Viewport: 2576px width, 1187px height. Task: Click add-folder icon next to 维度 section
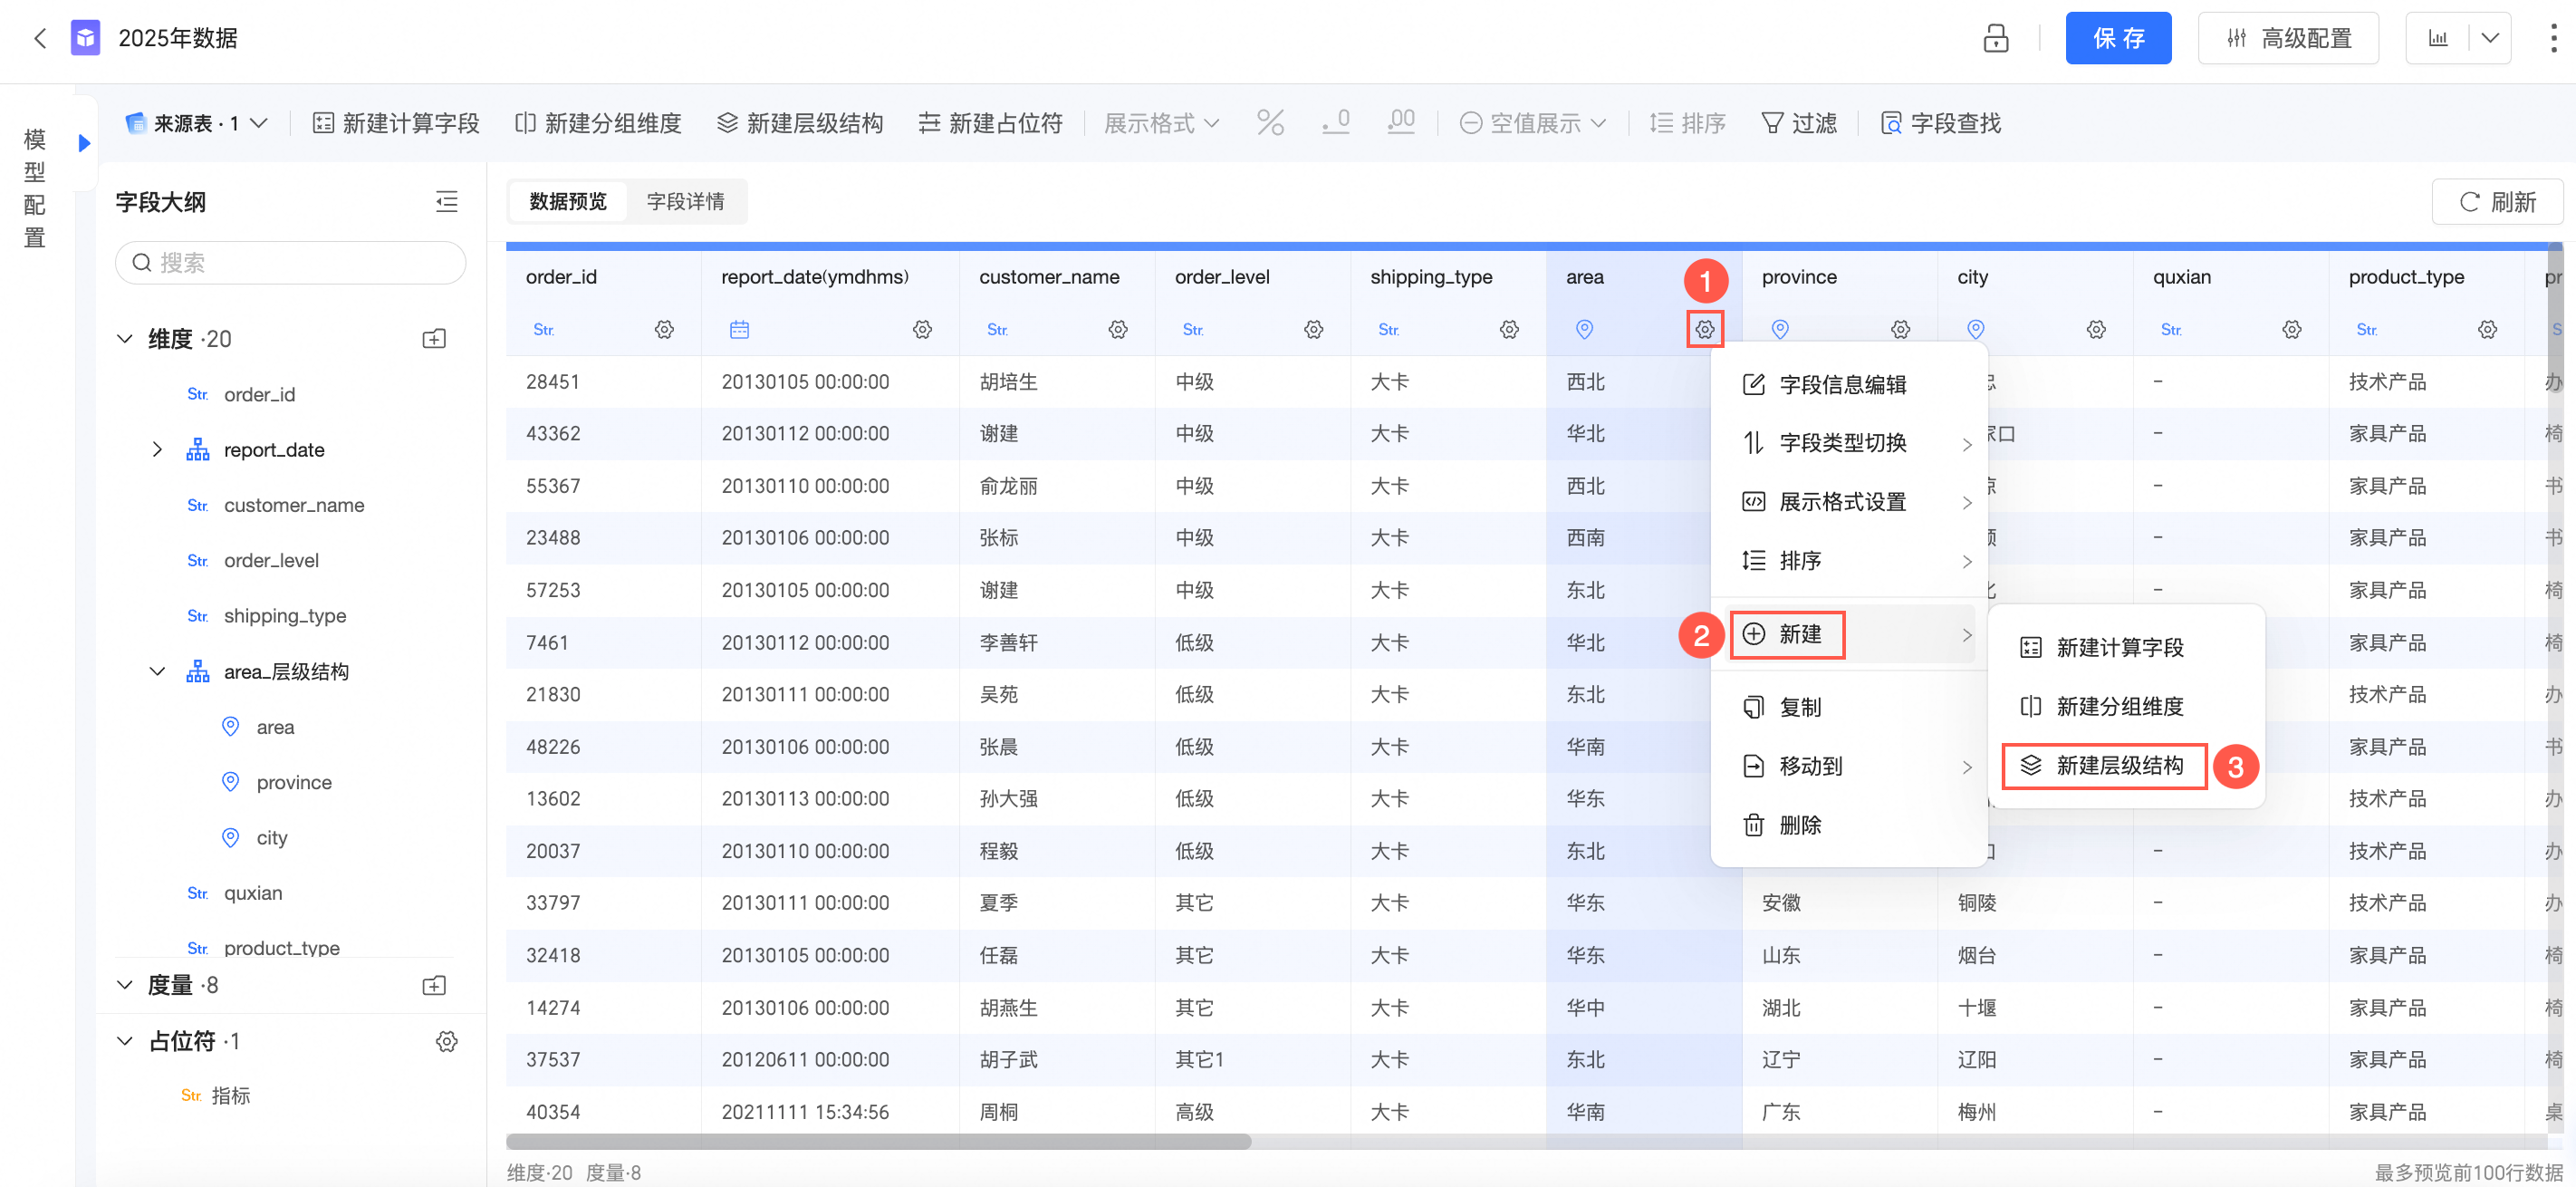434,339
